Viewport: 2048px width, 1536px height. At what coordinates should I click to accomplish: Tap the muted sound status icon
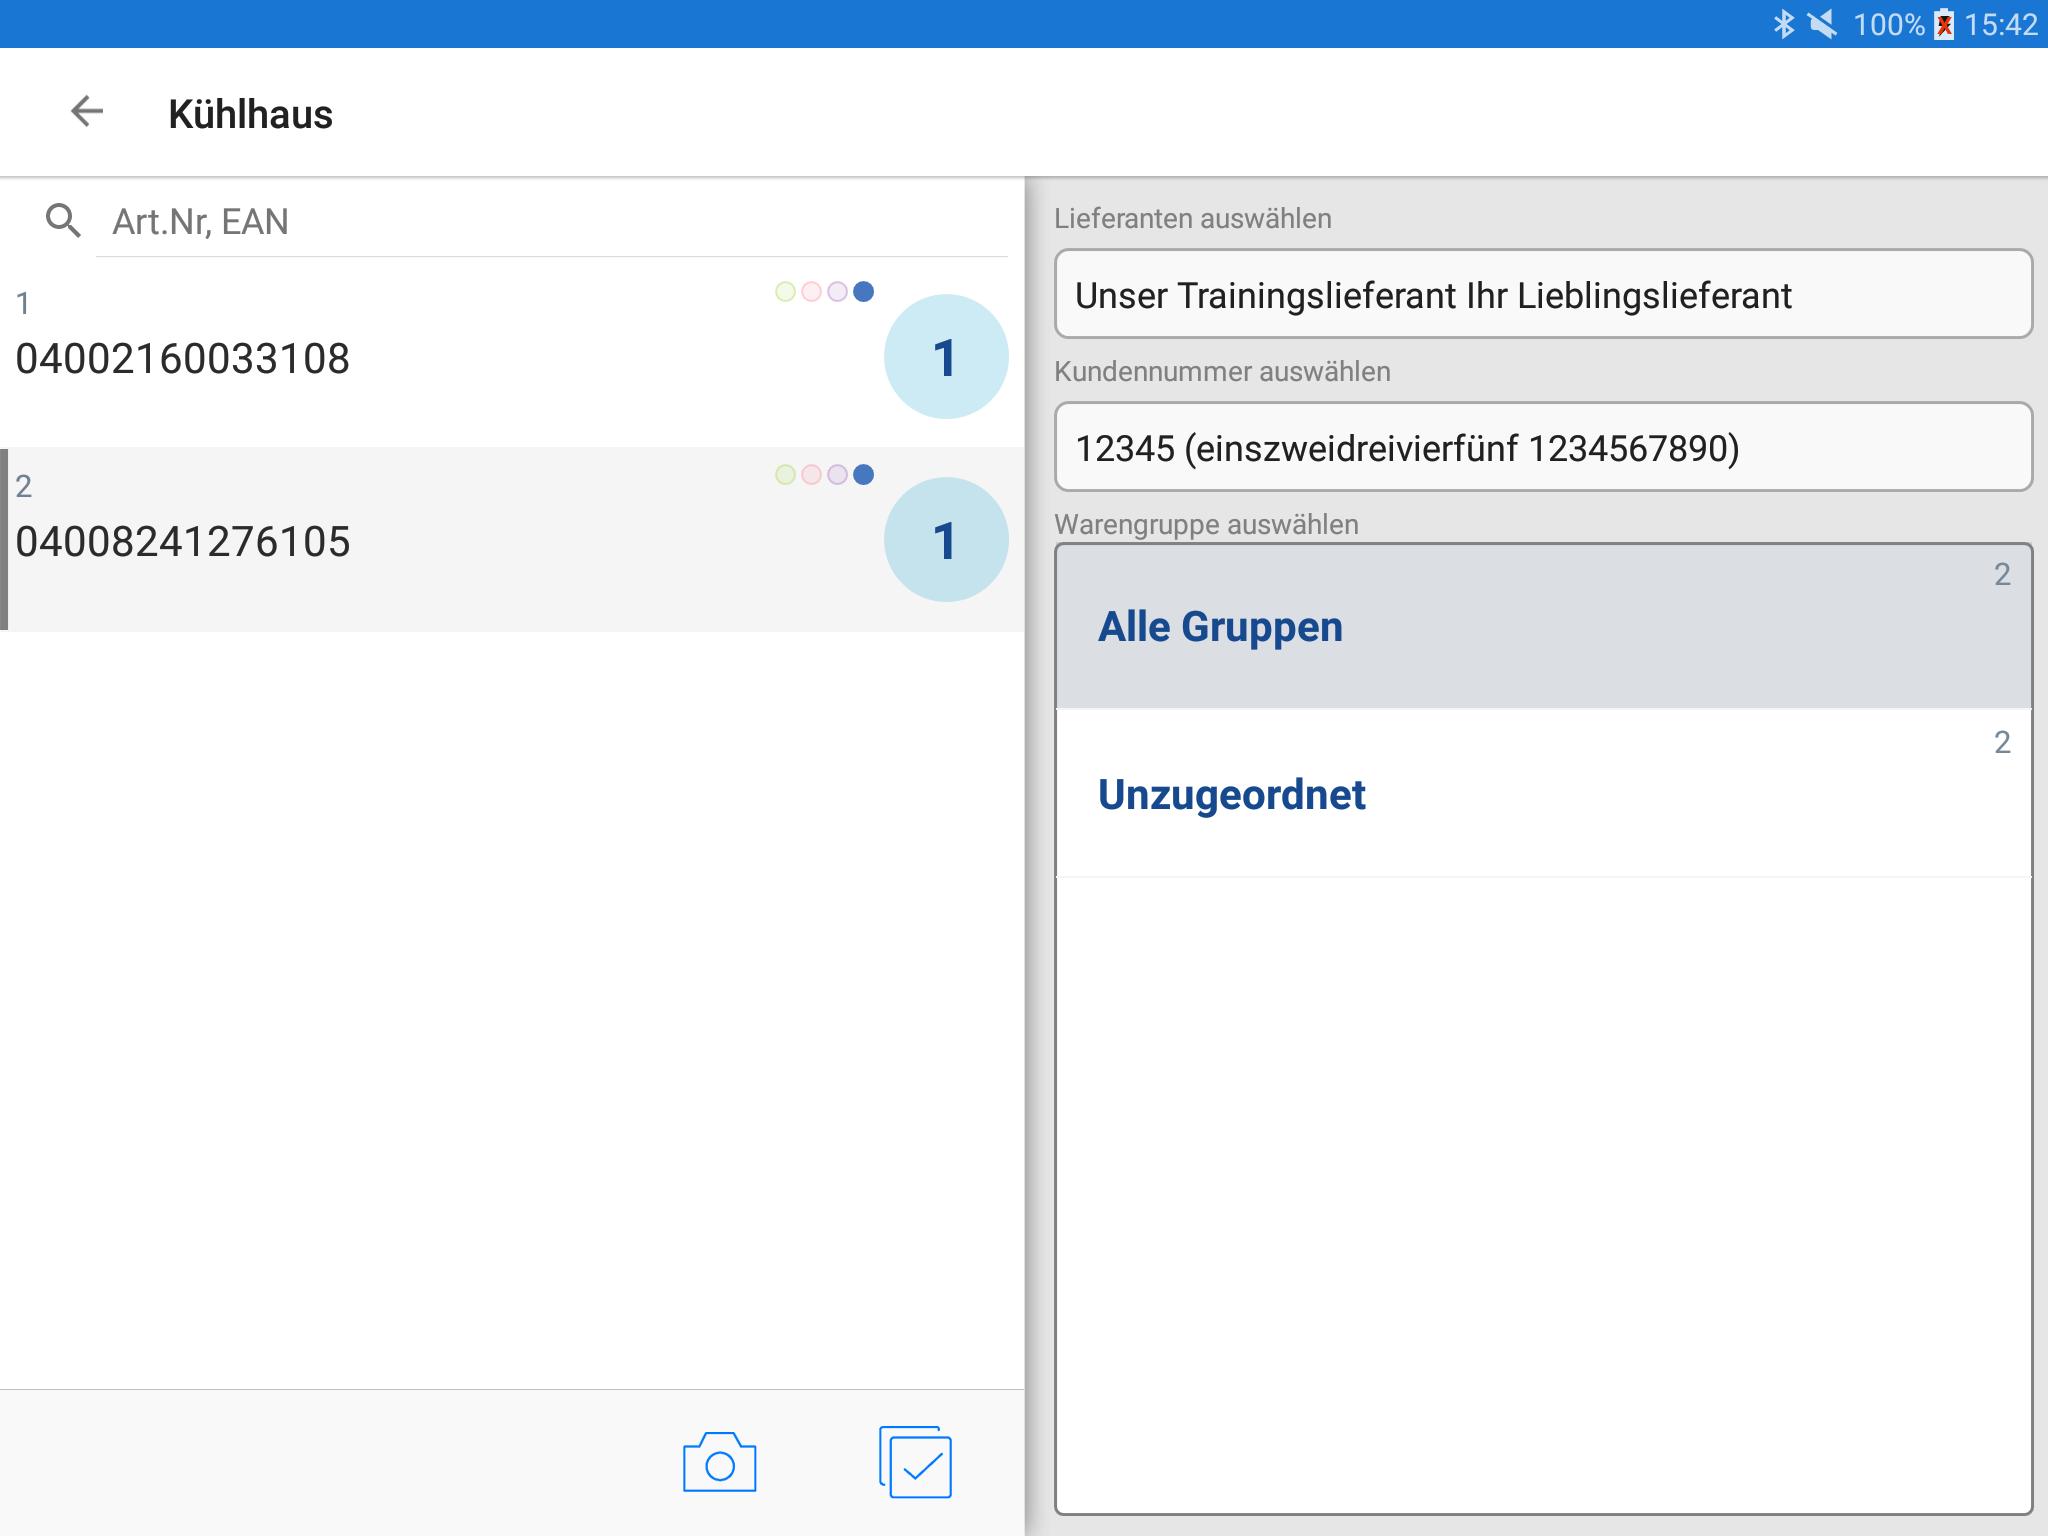pyautogui.click(x=1823, y=24)
